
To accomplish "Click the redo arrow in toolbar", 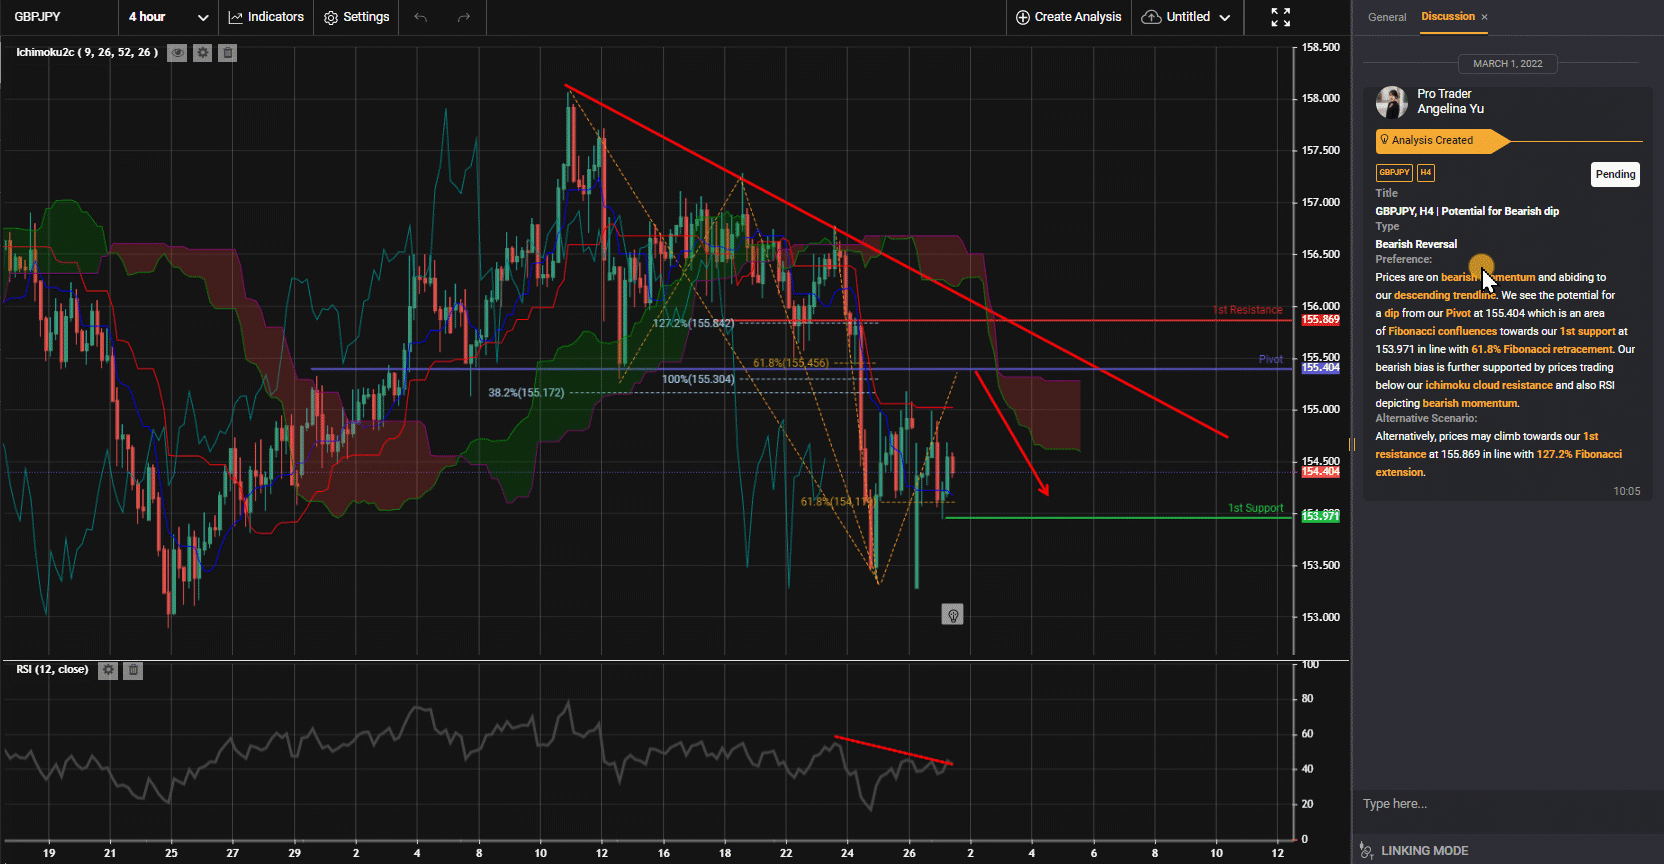I will [464, 17].
